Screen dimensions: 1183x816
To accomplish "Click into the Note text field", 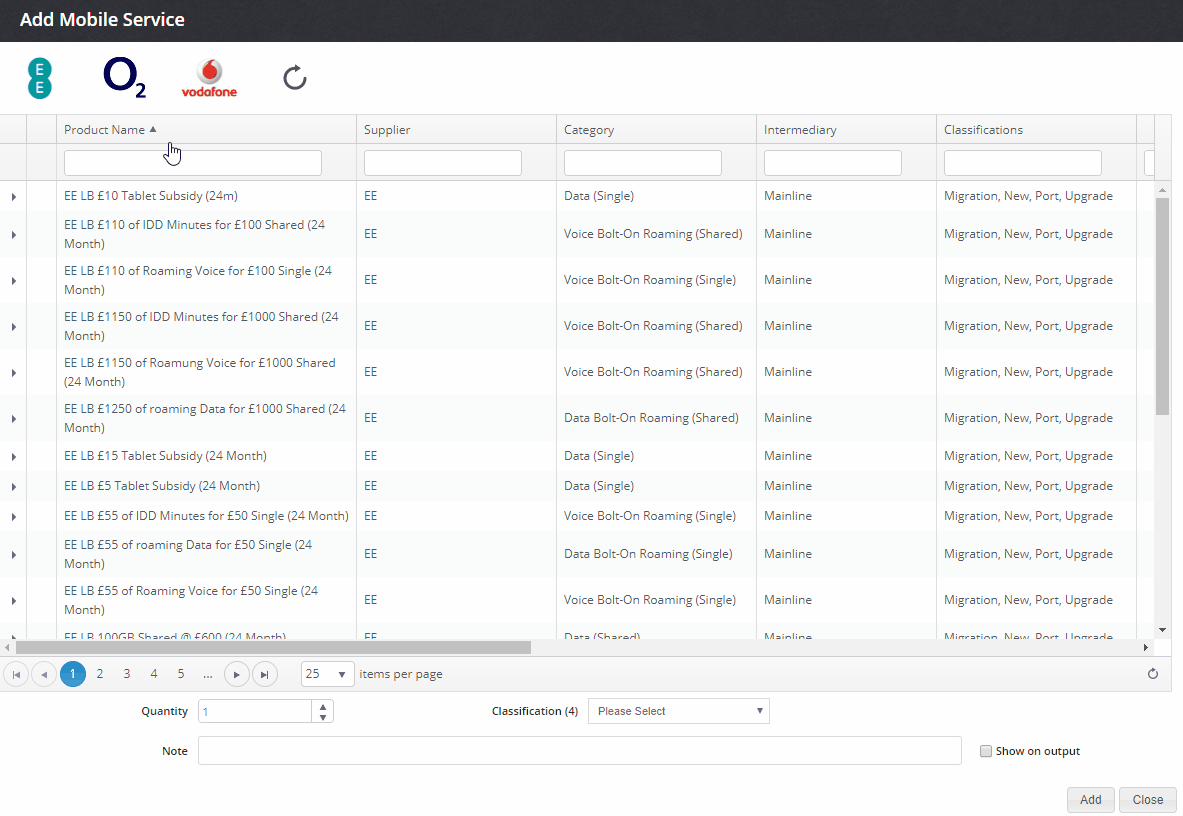I will [579, 750].
